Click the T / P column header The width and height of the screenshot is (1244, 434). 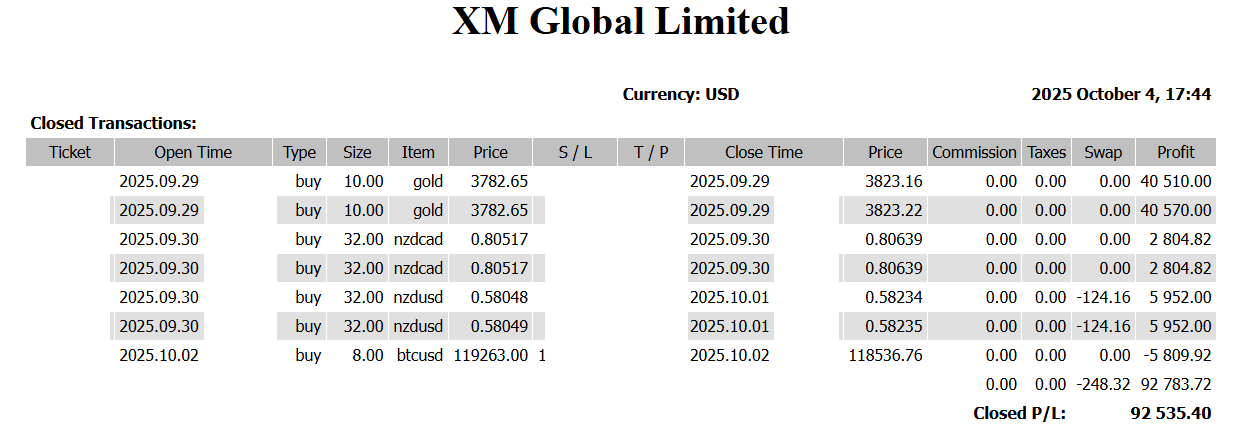tap(651, 152)
